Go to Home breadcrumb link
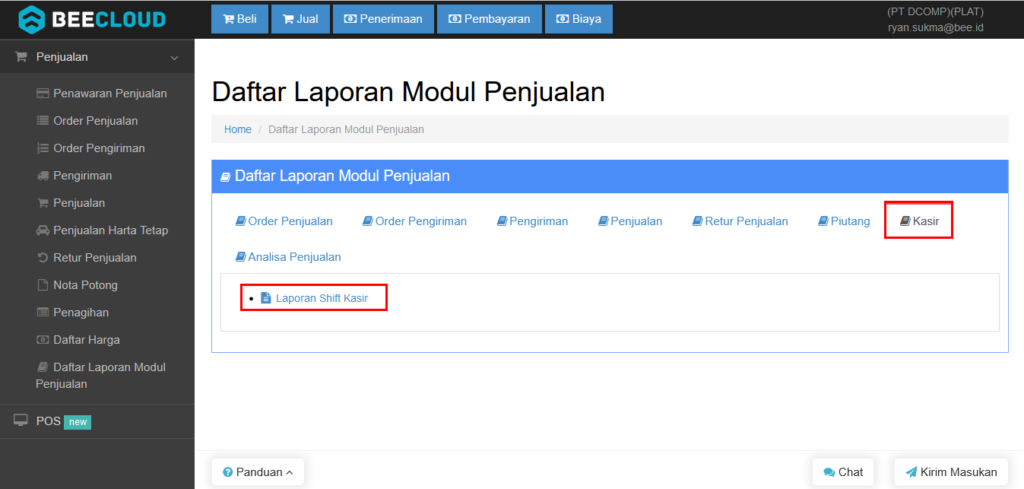1024x489 pixels. (x=238, y=129)
